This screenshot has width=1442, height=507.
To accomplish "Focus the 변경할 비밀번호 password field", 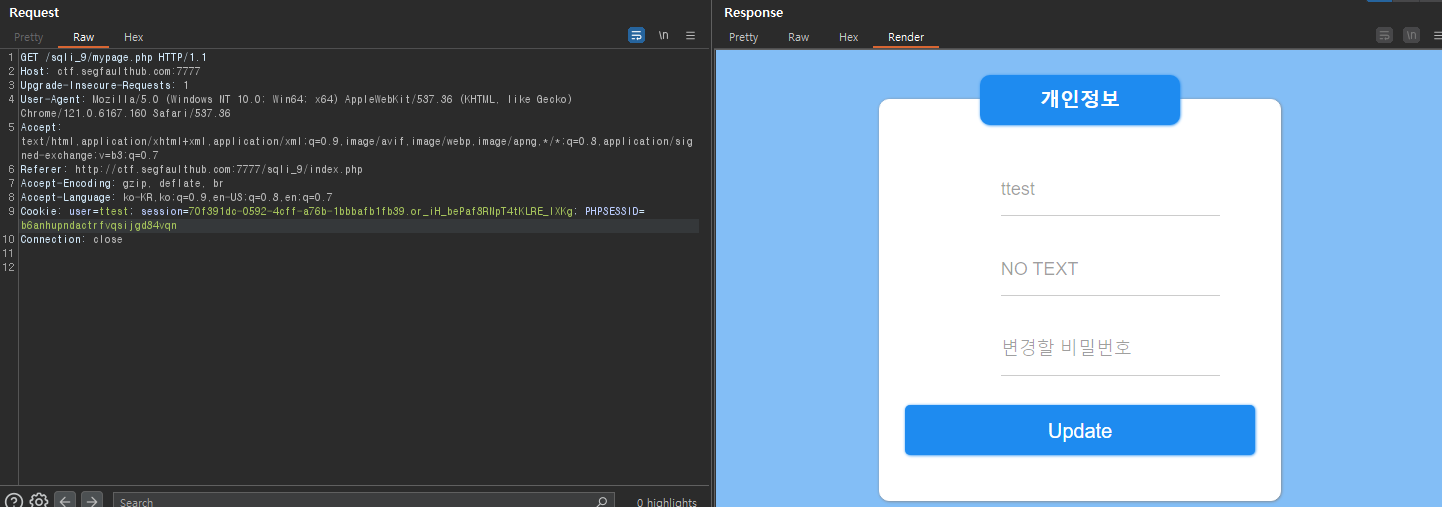I will click(x=1110, y=348).
